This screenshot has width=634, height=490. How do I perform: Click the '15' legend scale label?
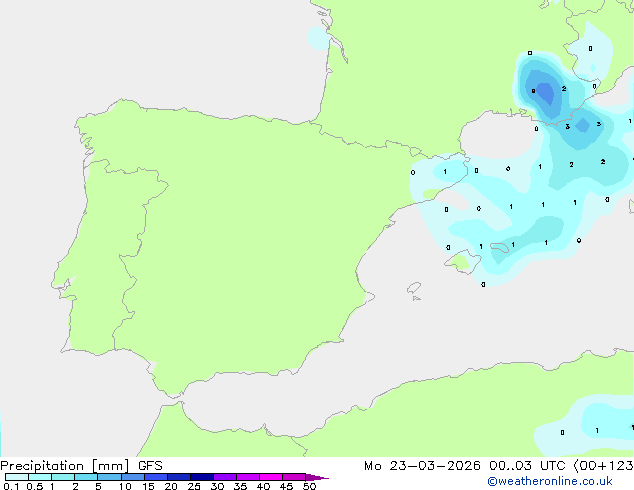(x=148, y=486)
